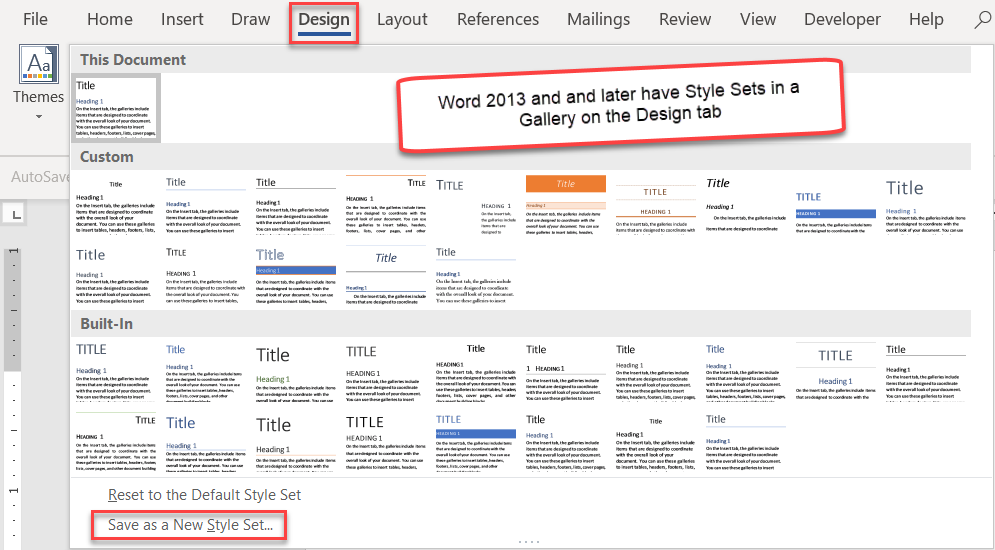995x550 pixels.
Task: Pick Built-In style set with right-aligned small-caps TITLE
Action: tap(115, 442)
